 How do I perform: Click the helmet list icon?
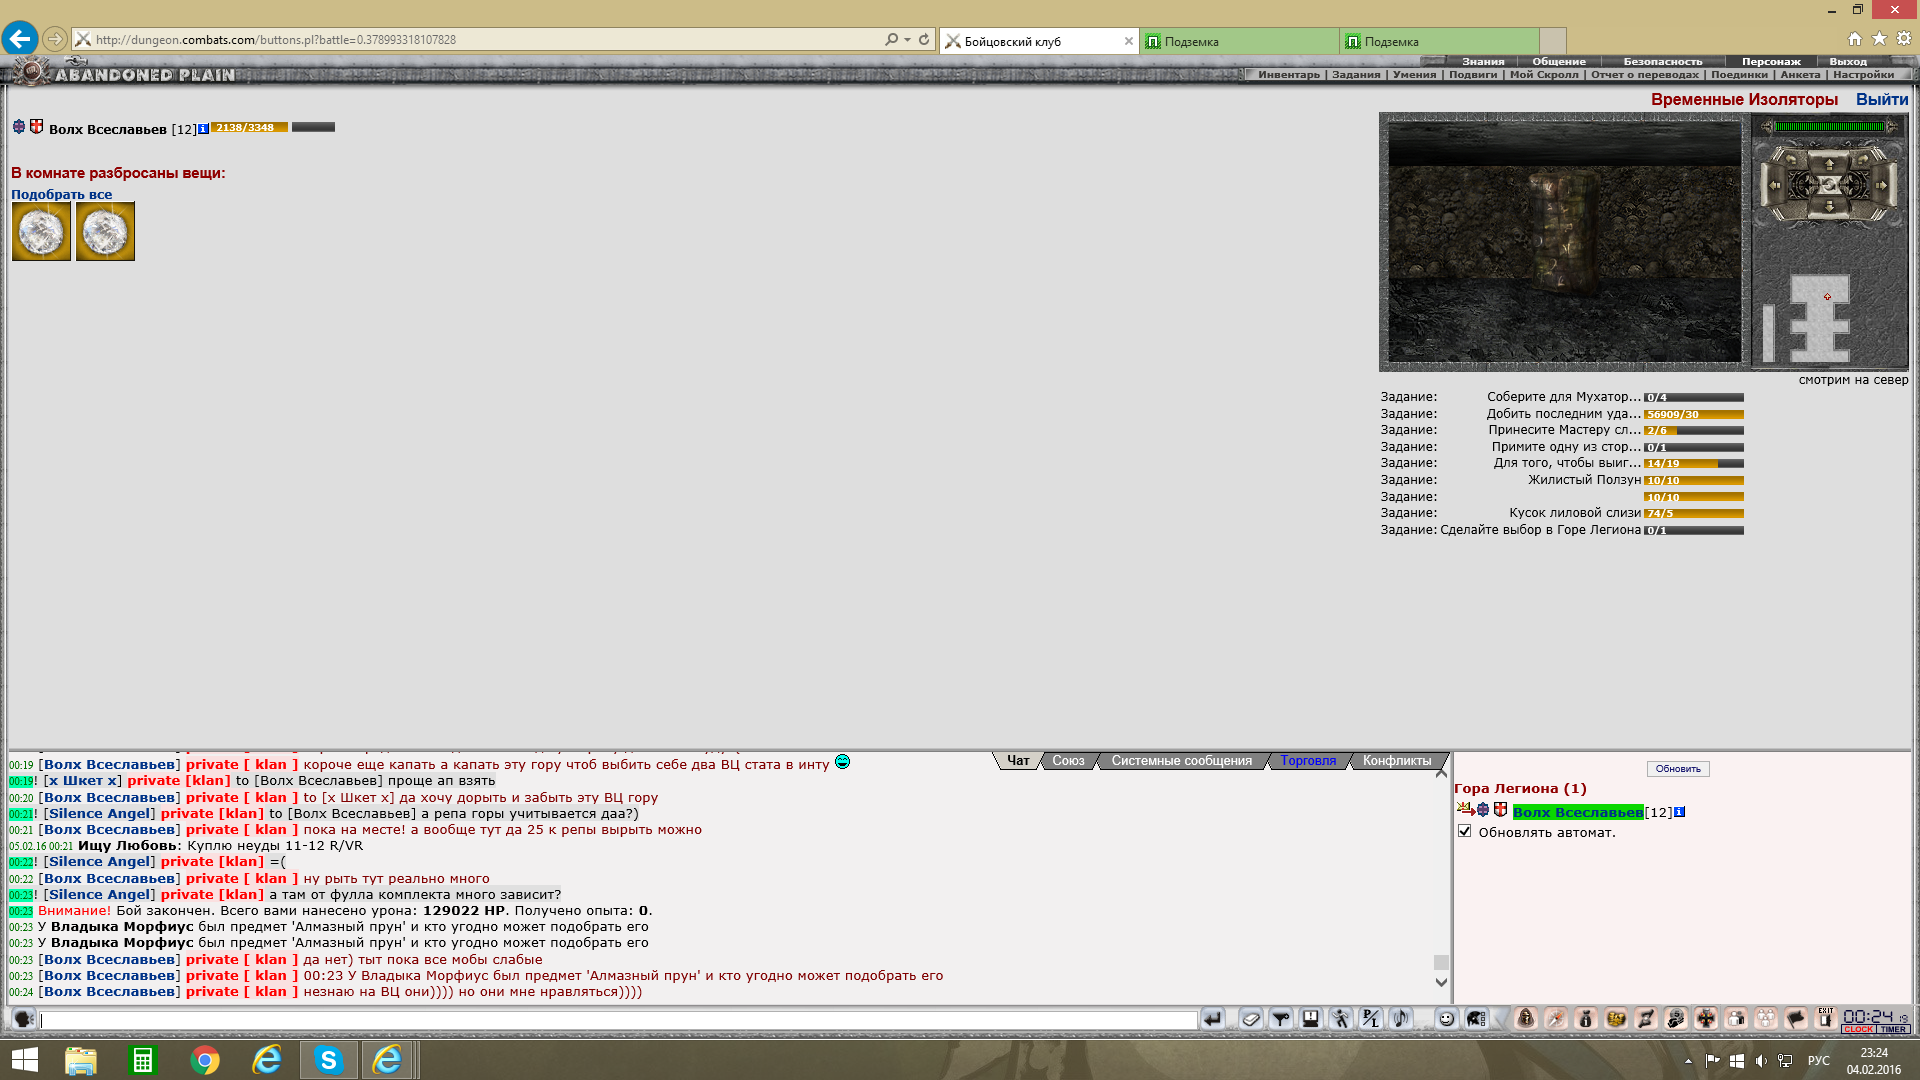1477,1019
